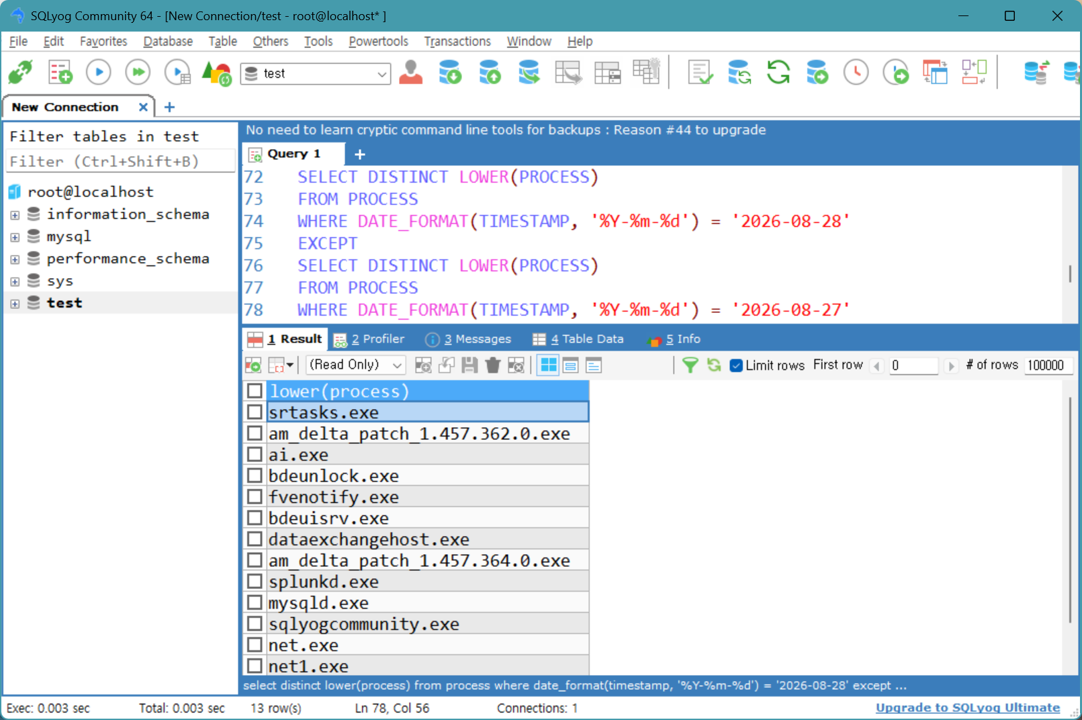Click database backup with up arrow icon

[x=490, y=72]
